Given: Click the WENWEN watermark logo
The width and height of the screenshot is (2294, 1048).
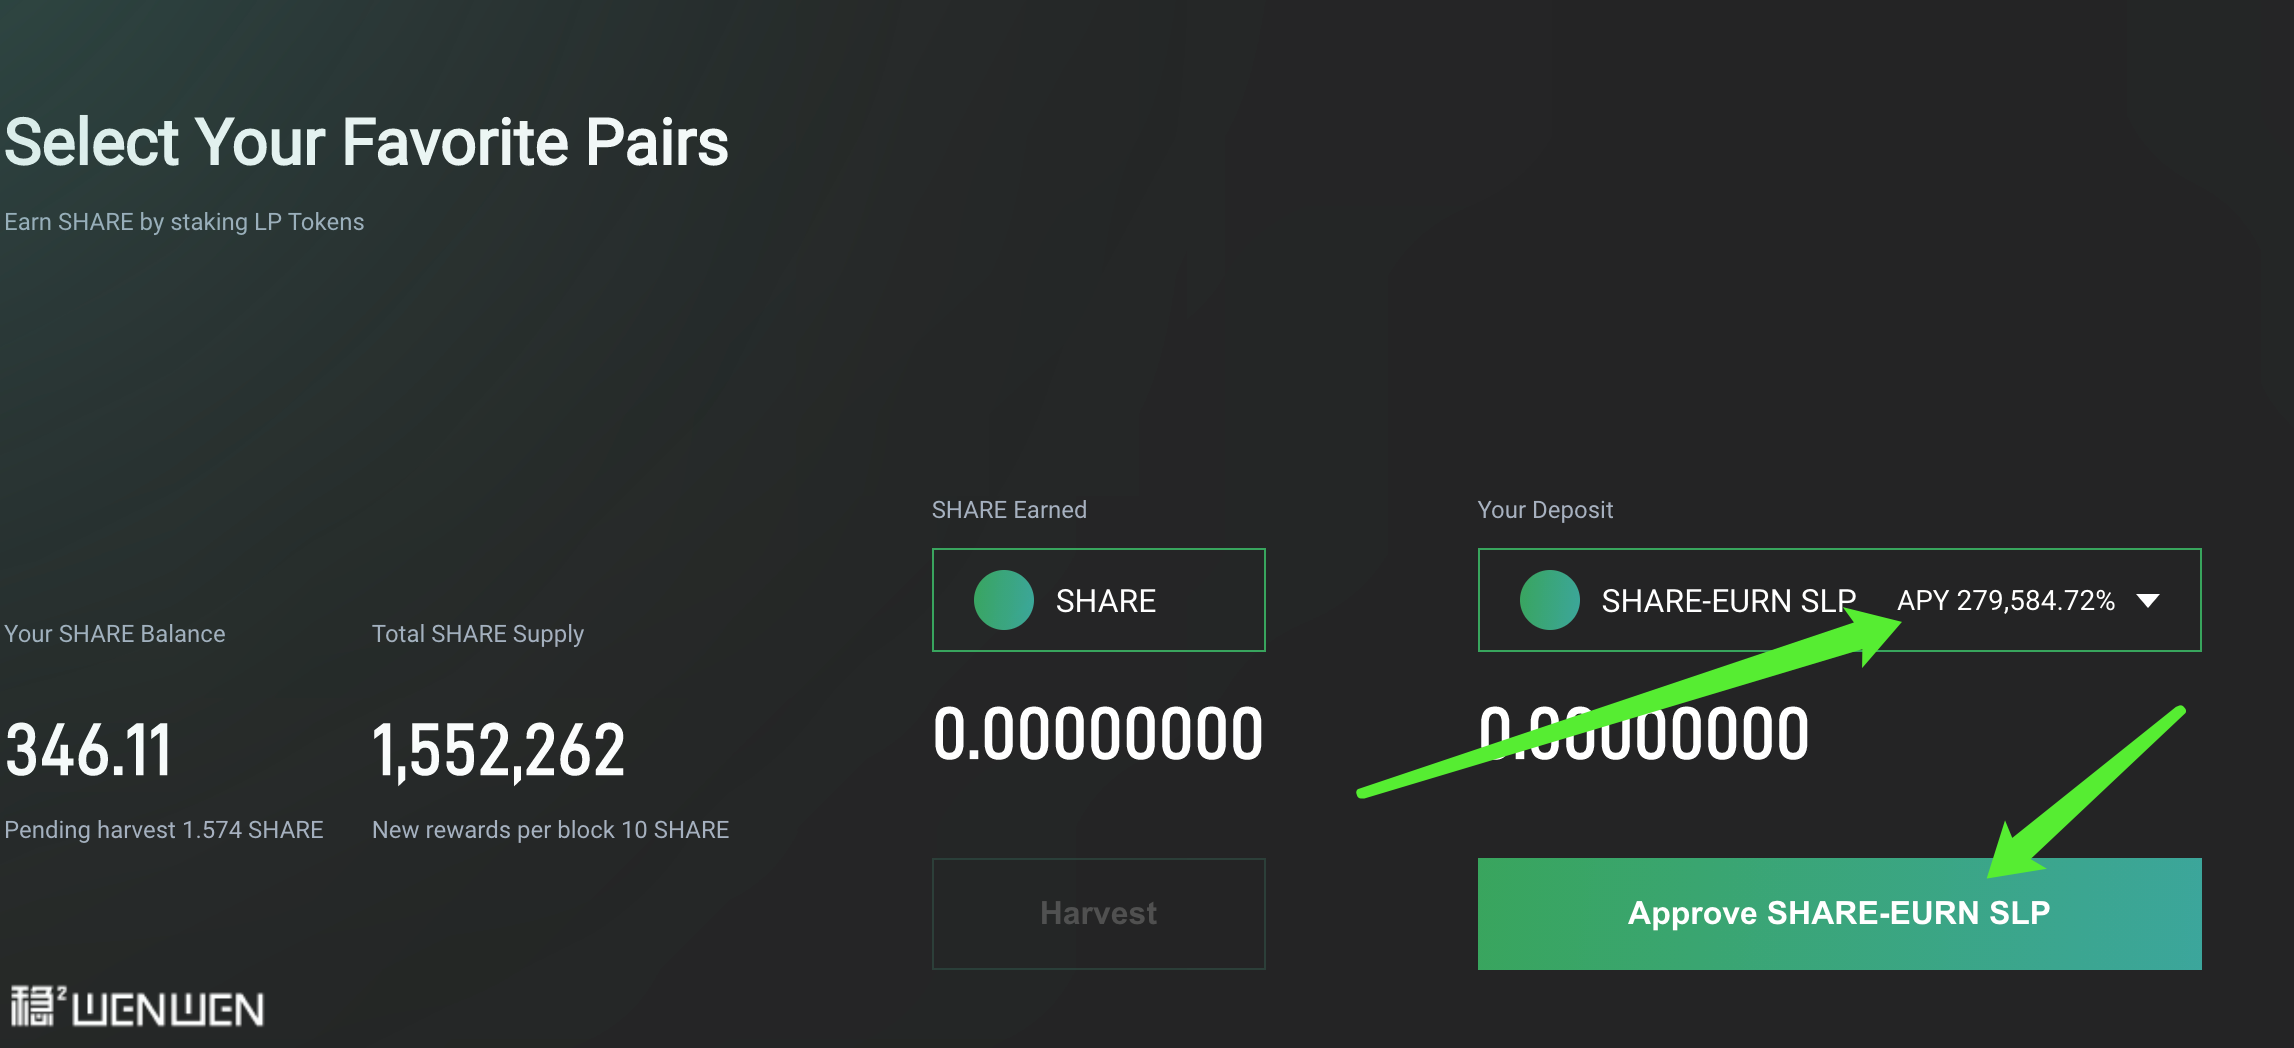Looking at the screenshot, I should (137, 1008).
